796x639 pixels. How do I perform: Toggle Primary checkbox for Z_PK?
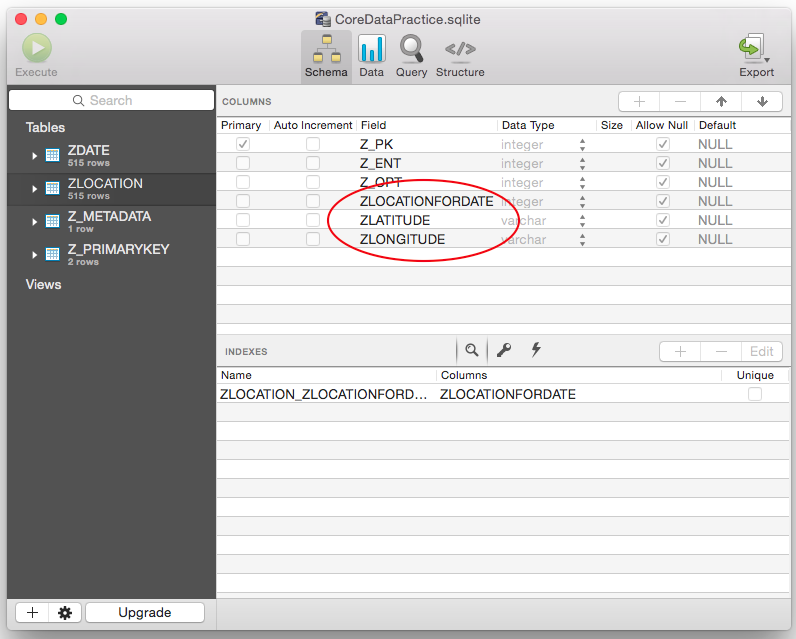coord(243,144)
